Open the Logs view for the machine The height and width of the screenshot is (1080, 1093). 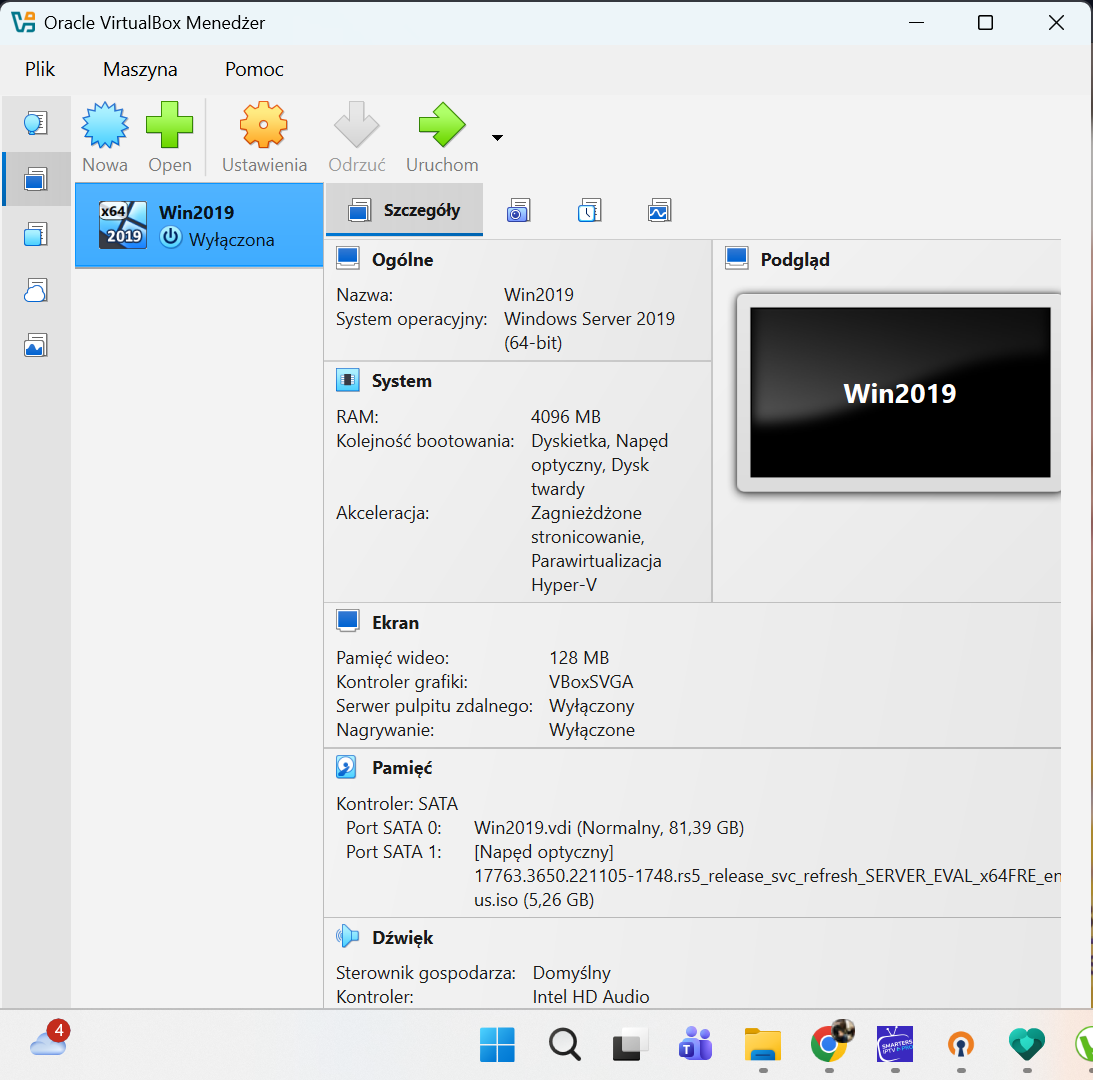[589, 210]
